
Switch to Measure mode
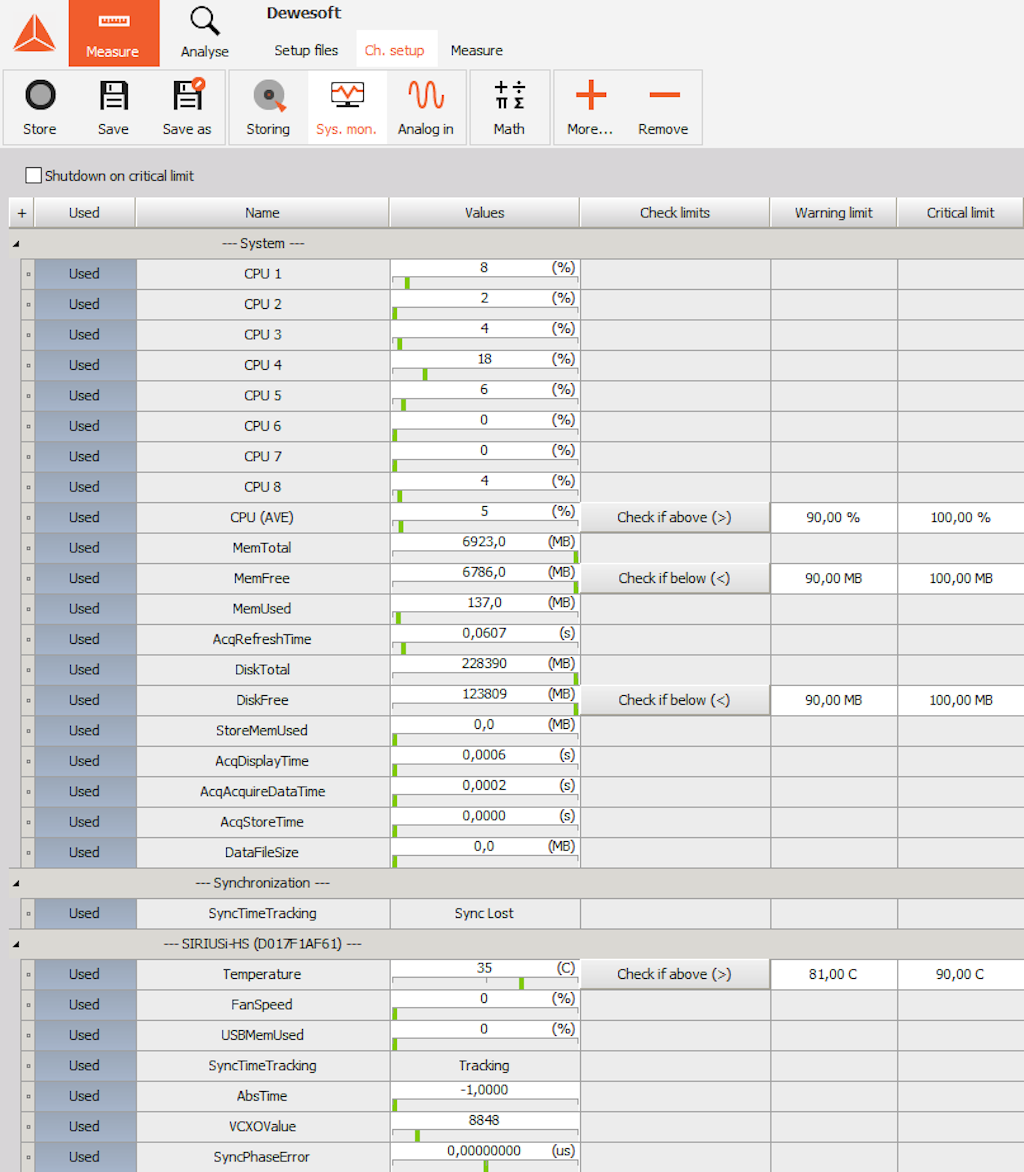coord(114,33)
